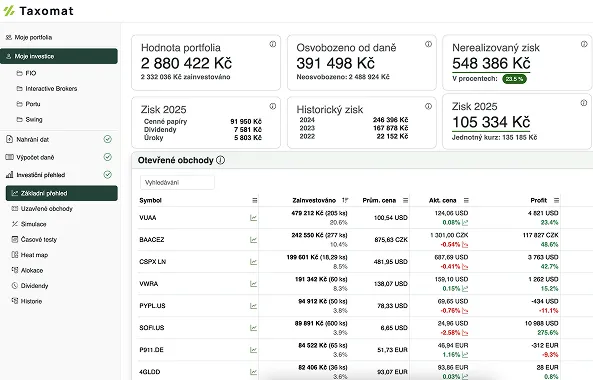Viewport: 593px width, 380px height.
Task: Click the Nahrání dat green check icon
Action: [x=108, y=139]
